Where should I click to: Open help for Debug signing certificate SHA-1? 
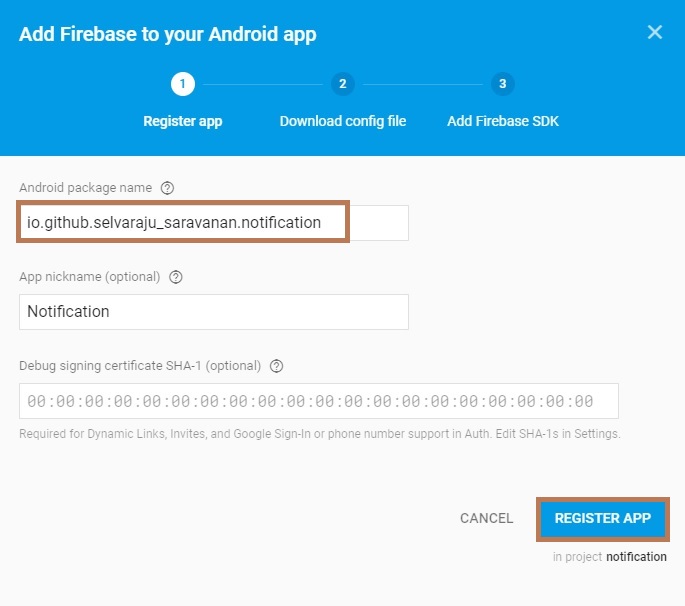tap(277, 366)
